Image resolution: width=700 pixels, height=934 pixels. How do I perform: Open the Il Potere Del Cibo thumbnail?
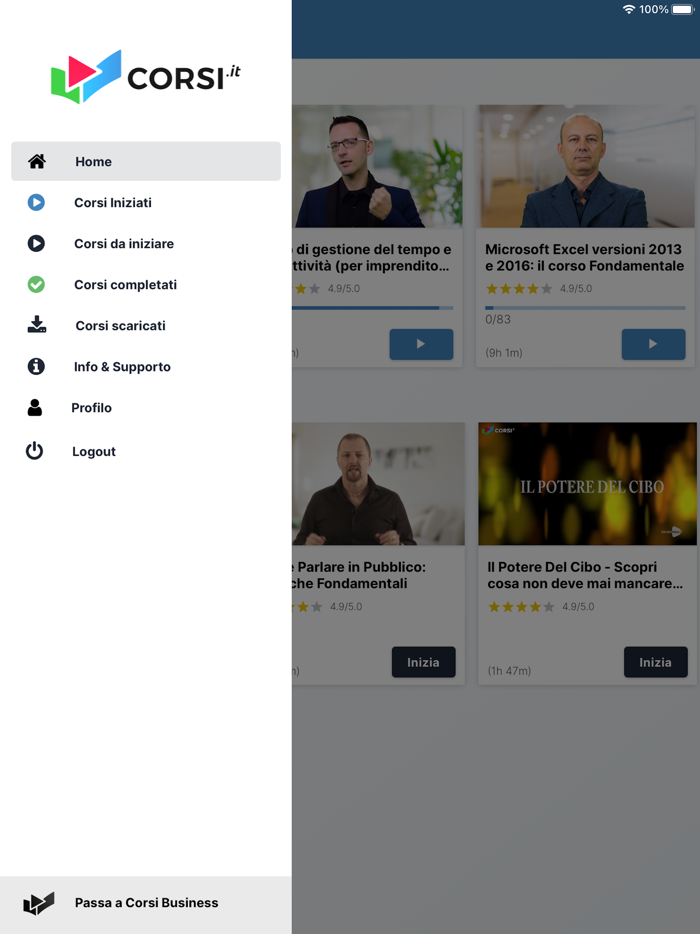587,484
